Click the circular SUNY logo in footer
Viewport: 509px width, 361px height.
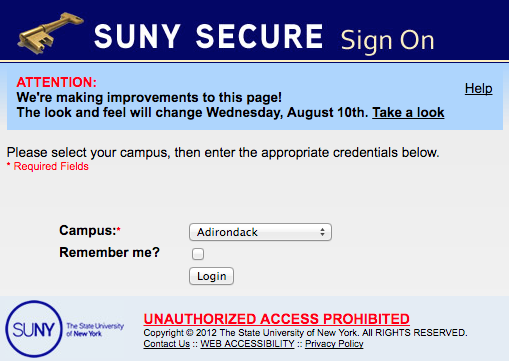(x=34, y=329)
